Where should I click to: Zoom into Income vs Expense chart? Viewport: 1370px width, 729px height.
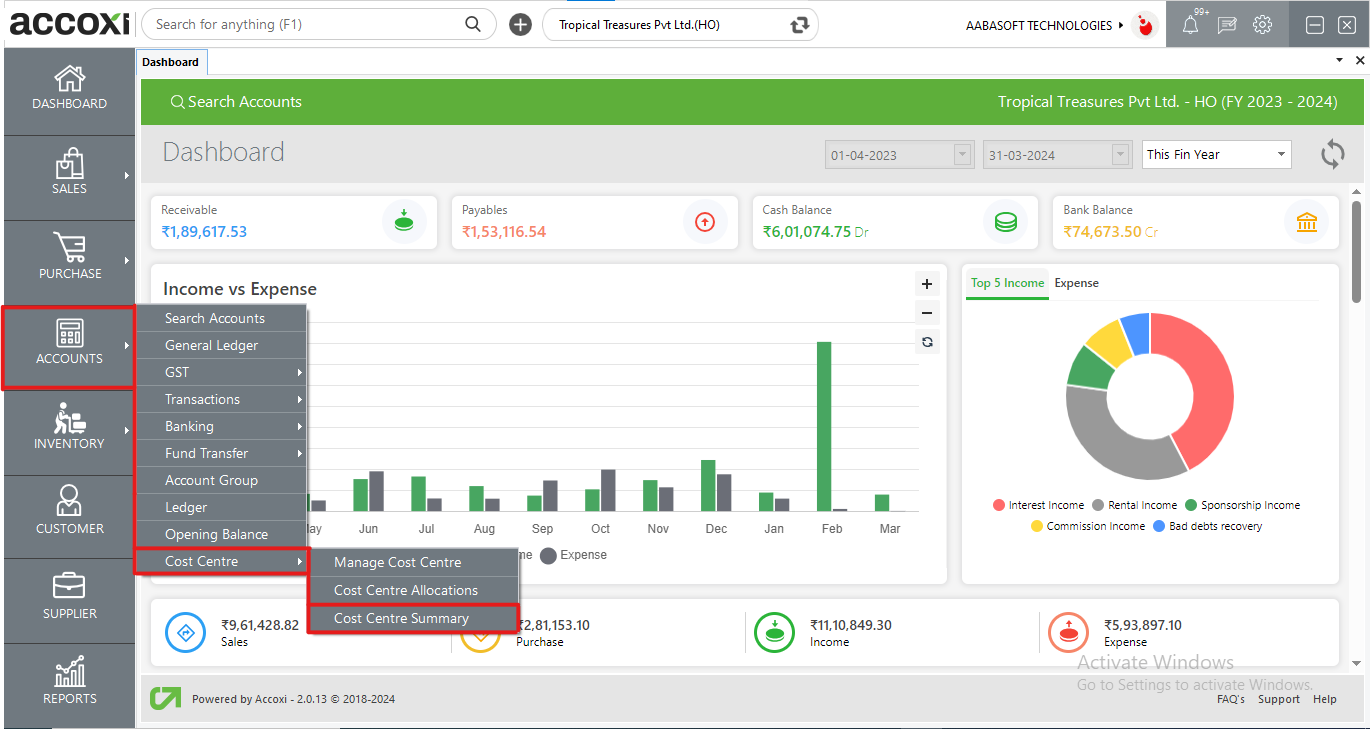(927, 283)
